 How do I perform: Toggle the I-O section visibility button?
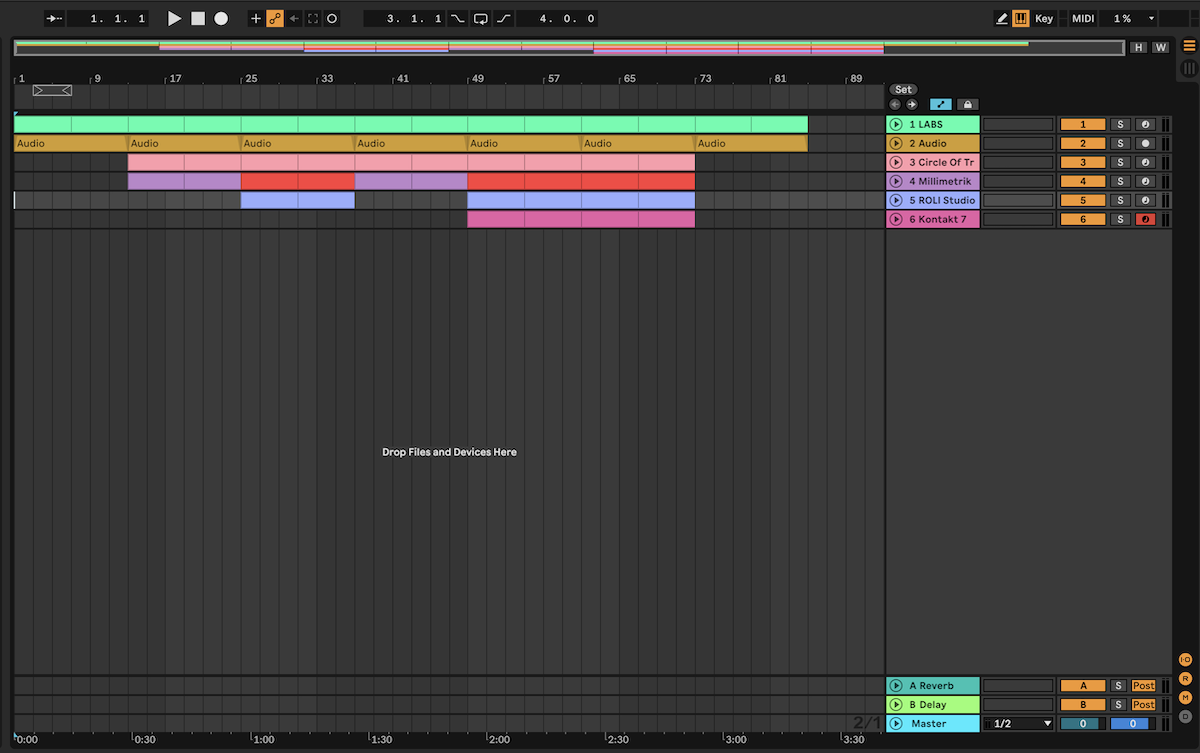click(x=1186, y=660)
